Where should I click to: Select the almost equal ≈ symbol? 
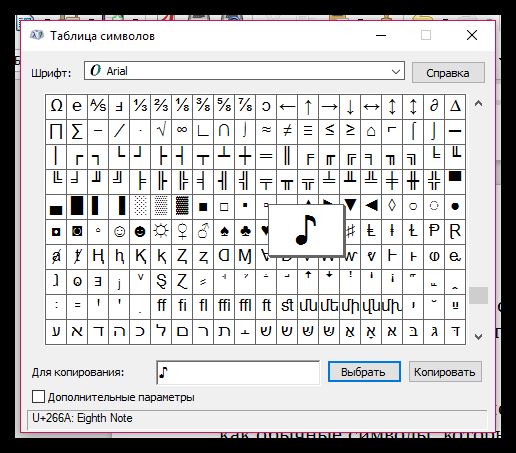pyautogui.click(x=266, y=131)
